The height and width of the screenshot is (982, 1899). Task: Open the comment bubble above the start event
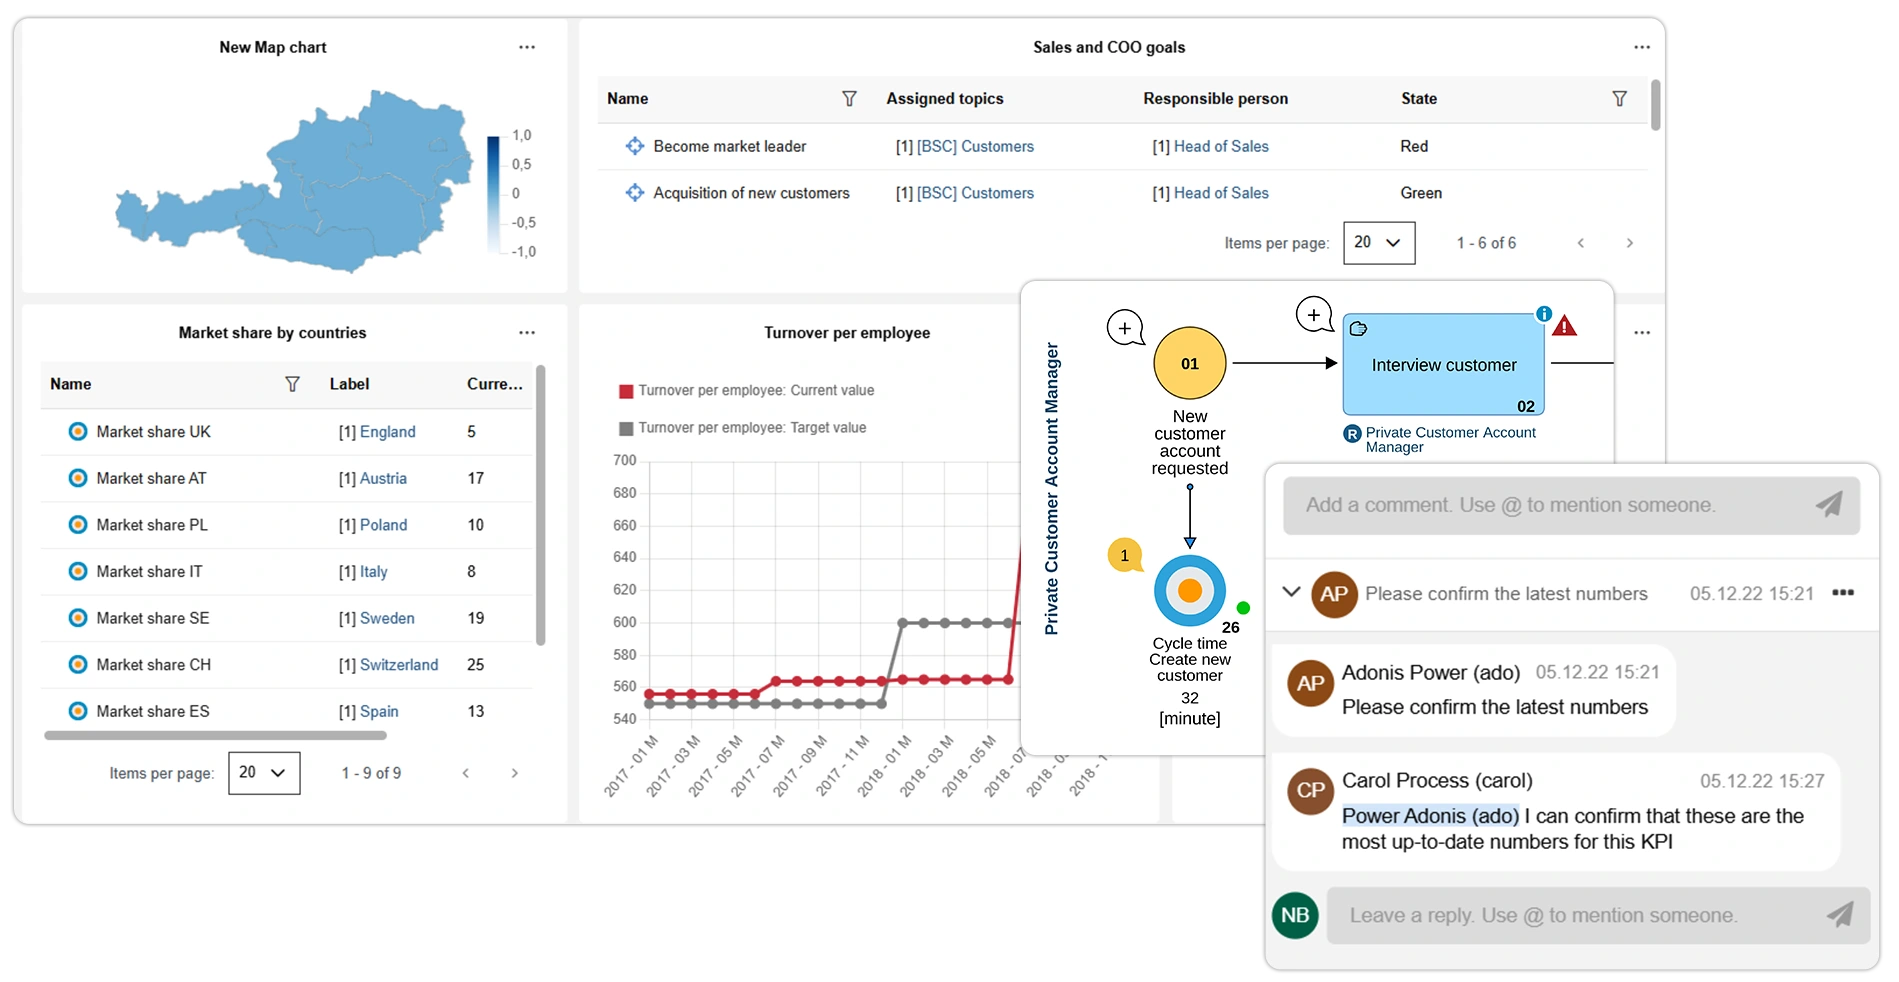point(1124,327)
